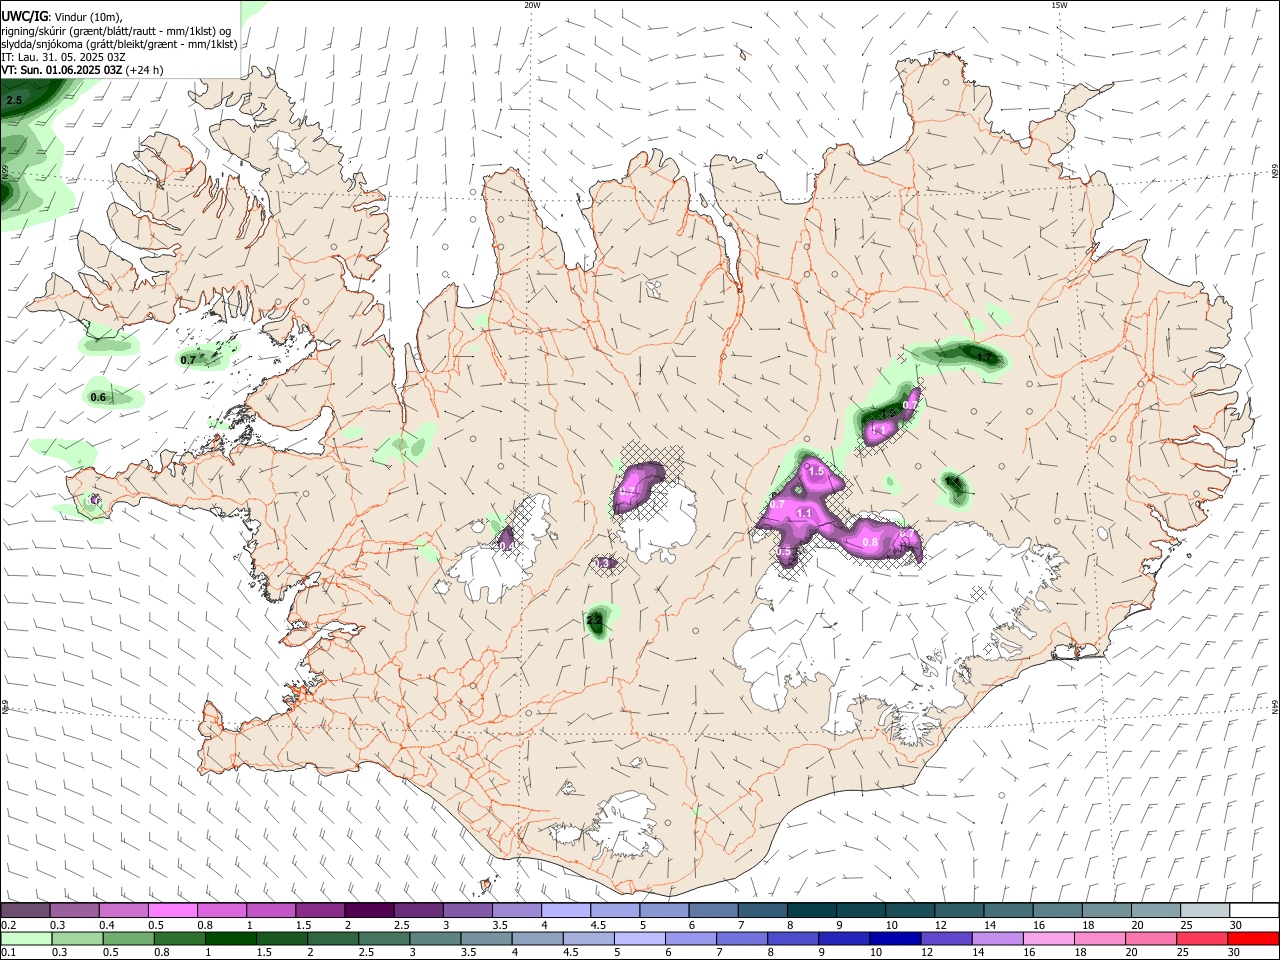This screenshot has width=1280, height=960.
Task: Select the medium green 0.5–0.8 swatch on the rain scale
Action: tap(128, 938)
